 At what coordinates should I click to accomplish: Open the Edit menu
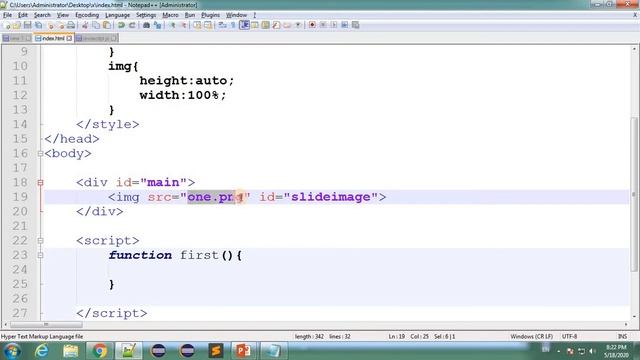tap(23, 15)
